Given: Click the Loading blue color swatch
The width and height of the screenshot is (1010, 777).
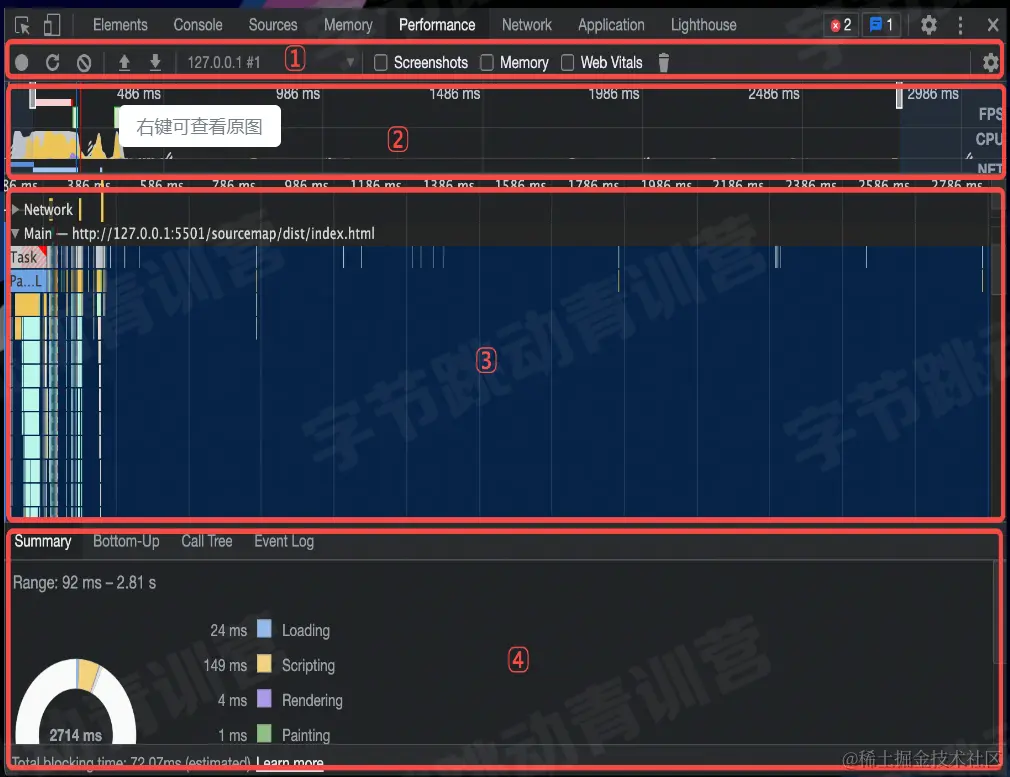Looking at the screenshot, I should pyautogui.click(x=264, y=629).
